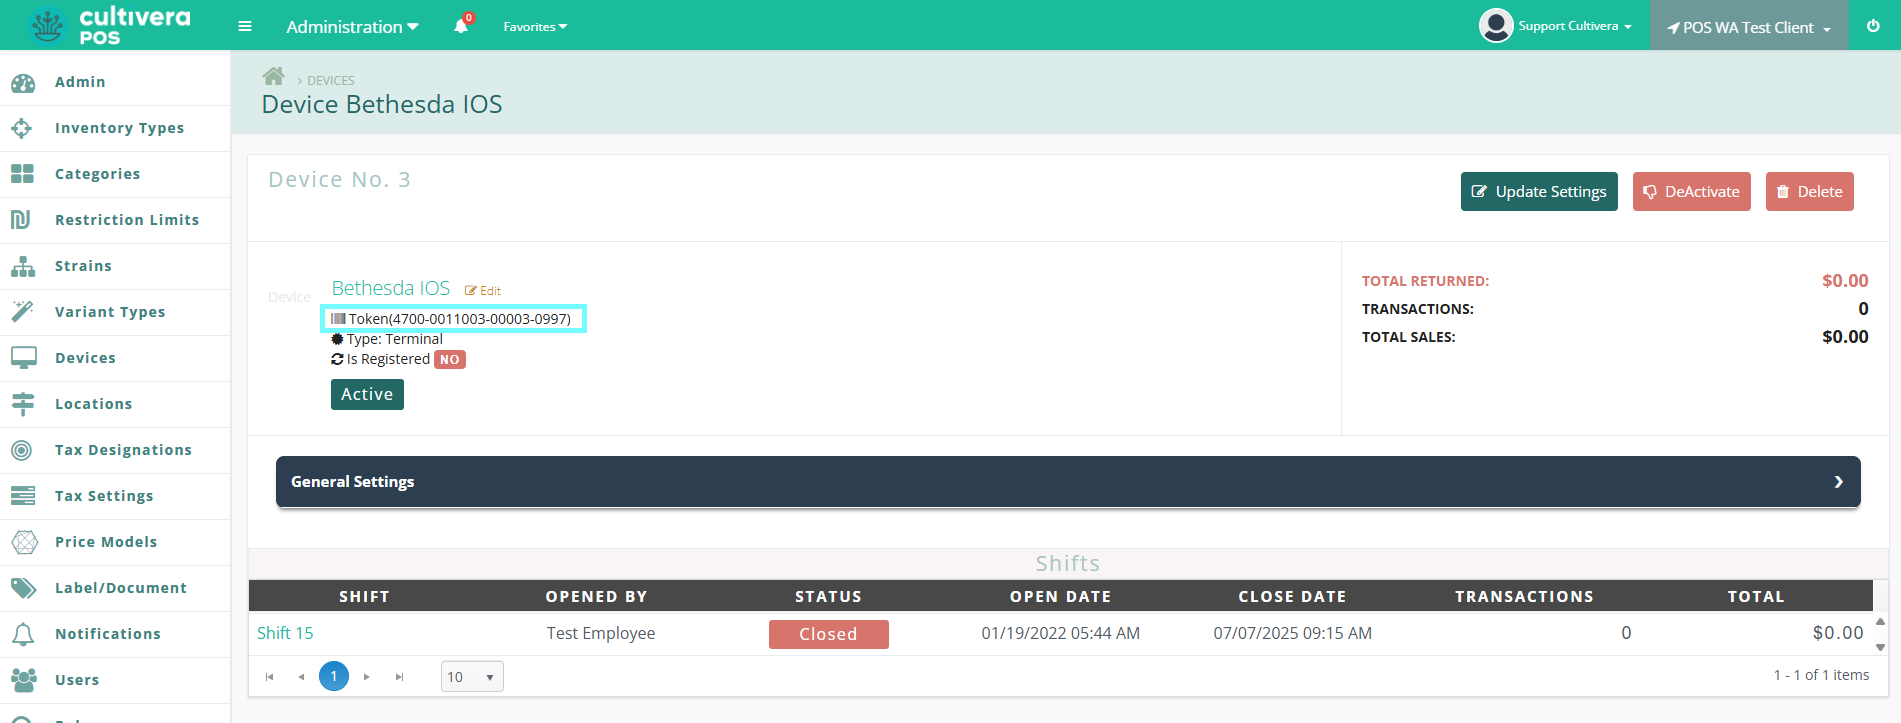
Task: Click the Categories grid icon
Action: (x=23, y=174)
